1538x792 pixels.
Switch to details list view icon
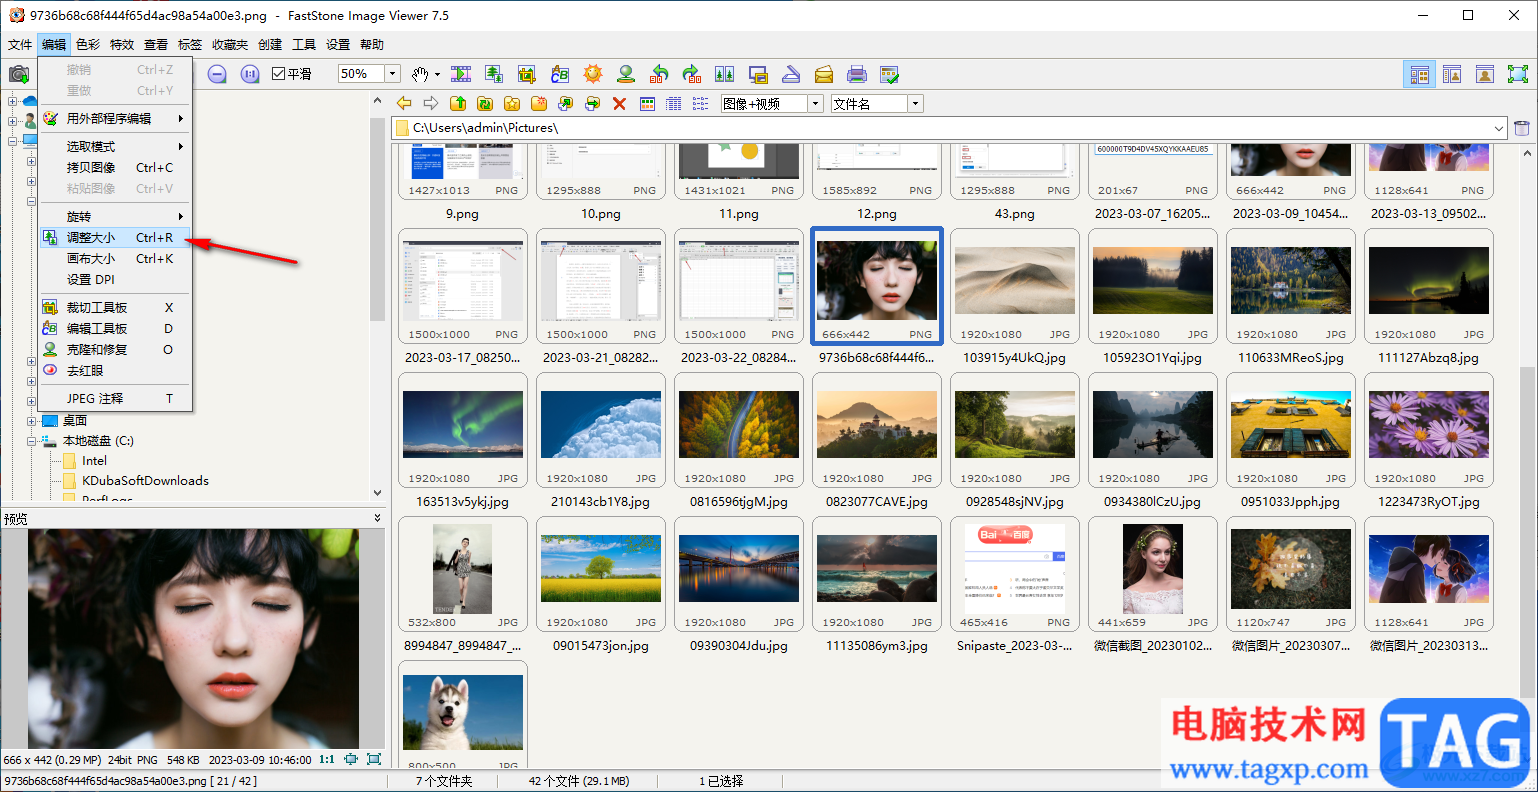(x=674, y=103)
